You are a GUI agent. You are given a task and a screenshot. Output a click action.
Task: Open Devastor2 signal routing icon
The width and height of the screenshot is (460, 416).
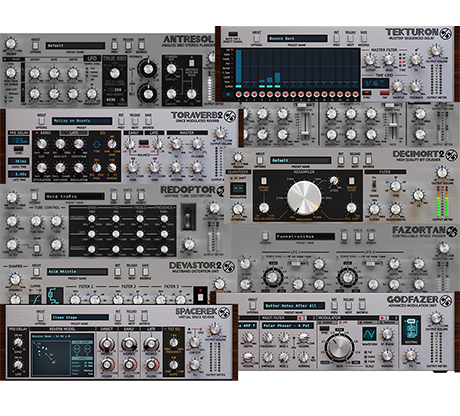[x=54, y=296]
